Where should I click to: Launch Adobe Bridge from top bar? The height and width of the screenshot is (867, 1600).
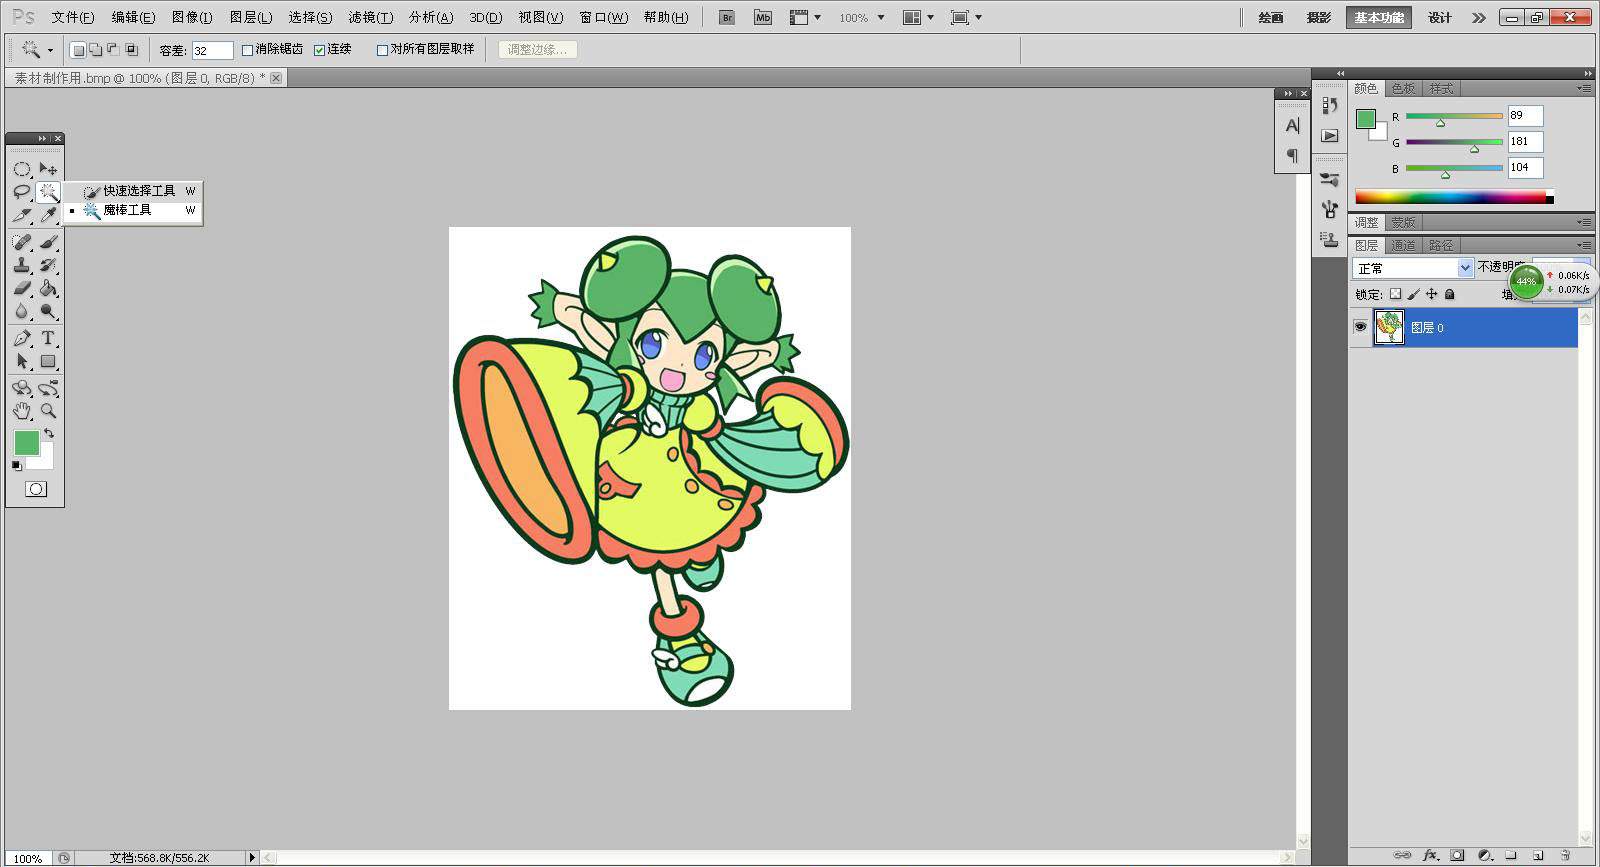(x=727, y=17)
